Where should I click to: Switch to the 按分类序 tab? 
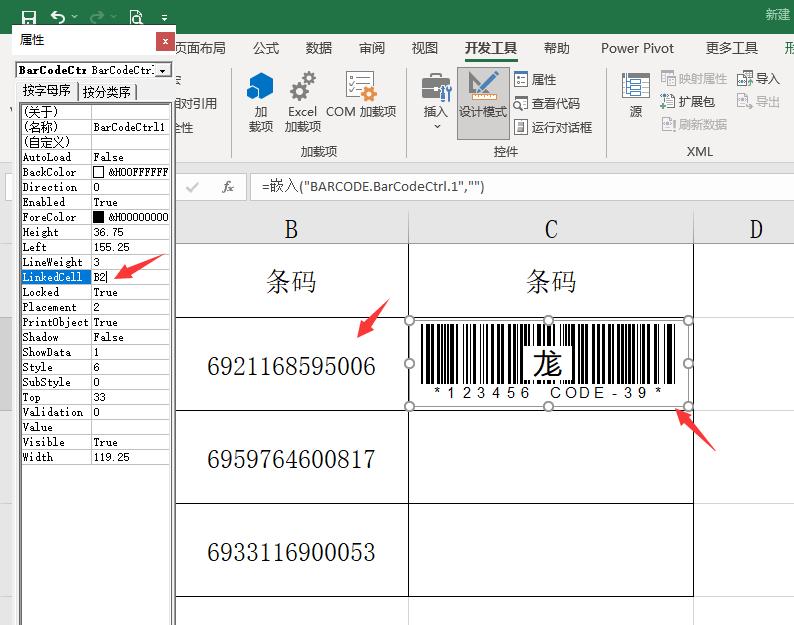[106, 92]
